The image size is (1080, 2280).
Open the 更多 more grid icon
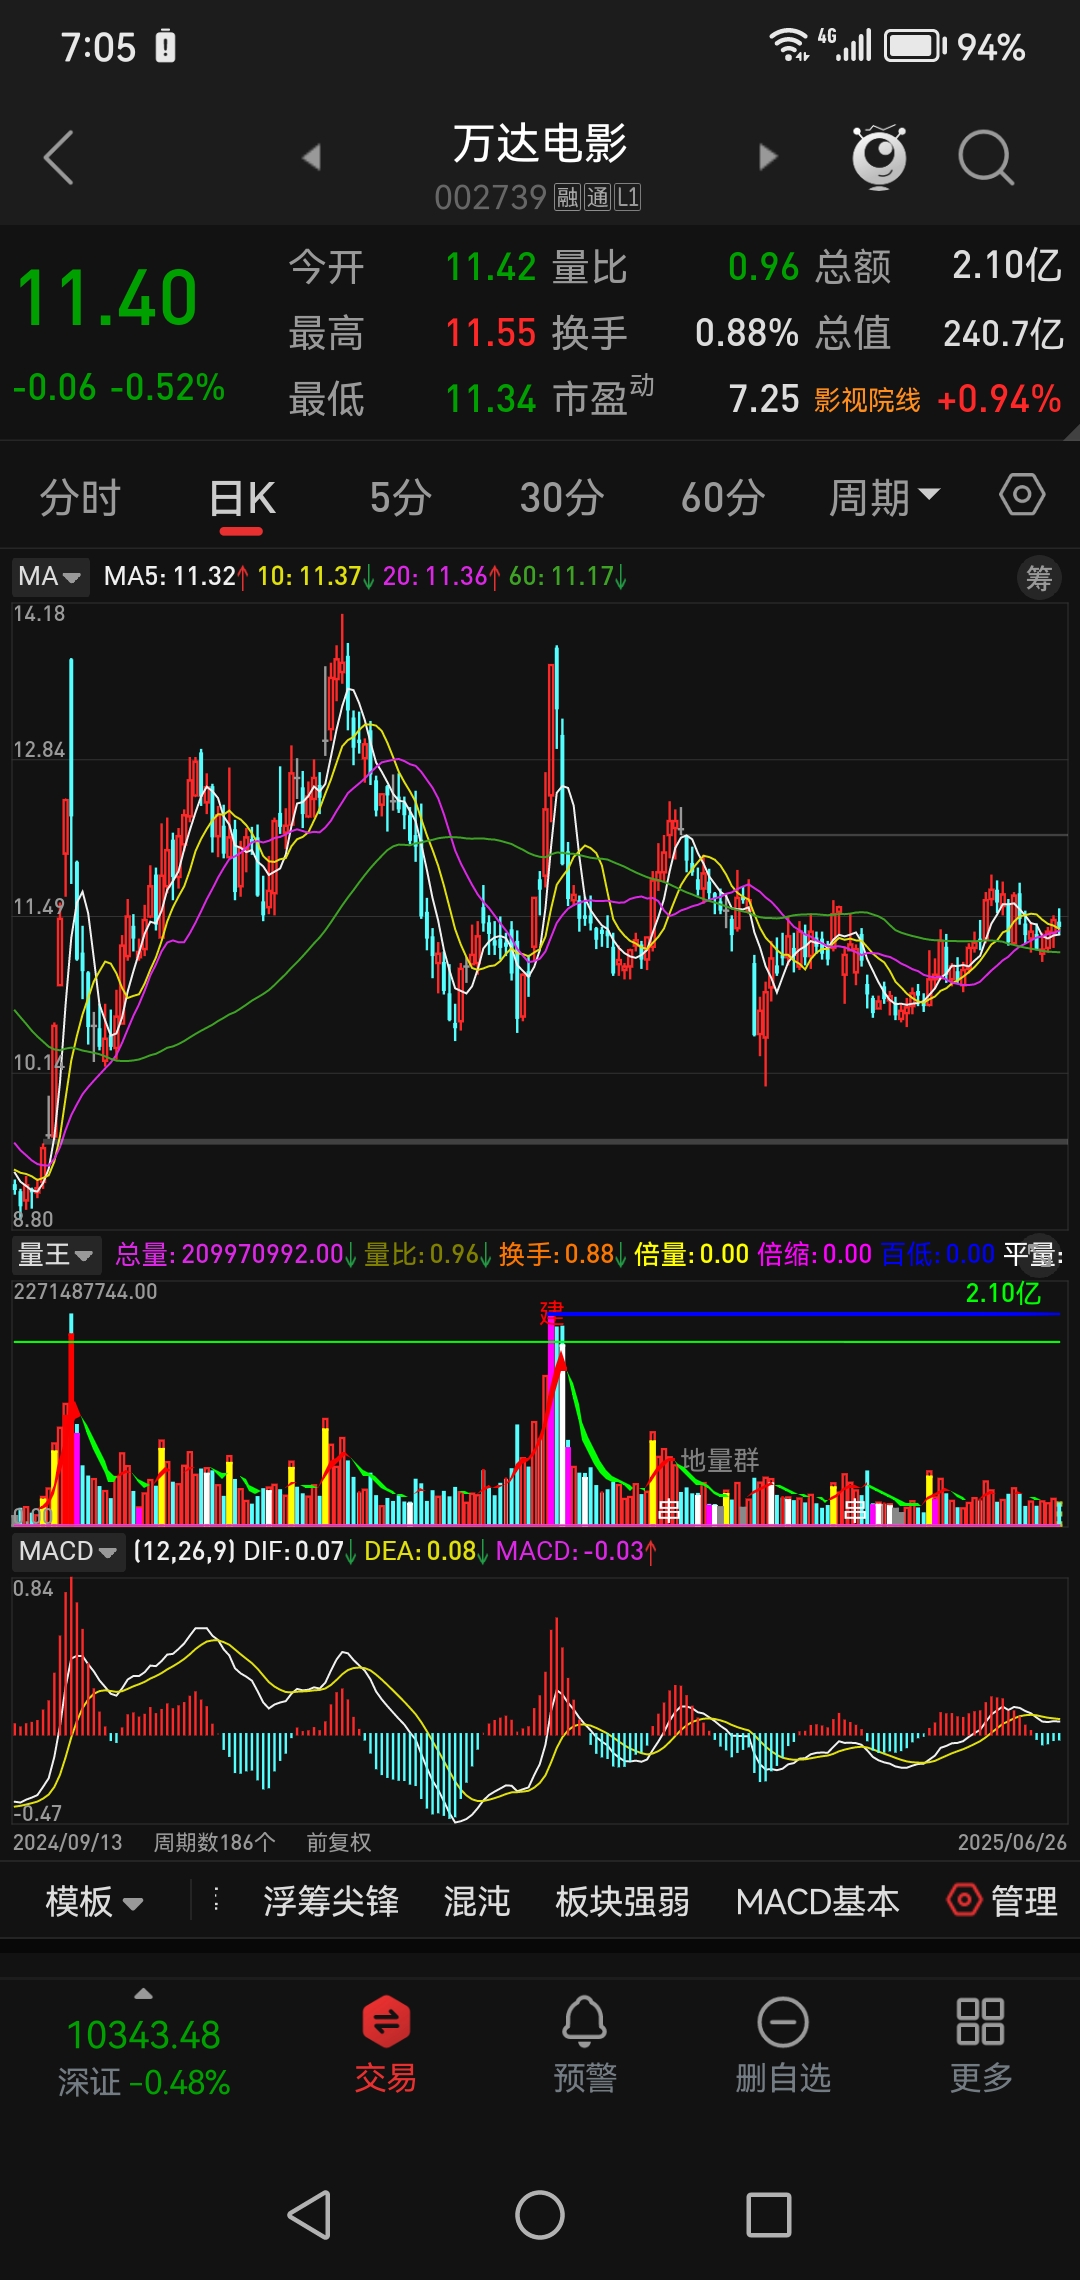point(980,2045)
